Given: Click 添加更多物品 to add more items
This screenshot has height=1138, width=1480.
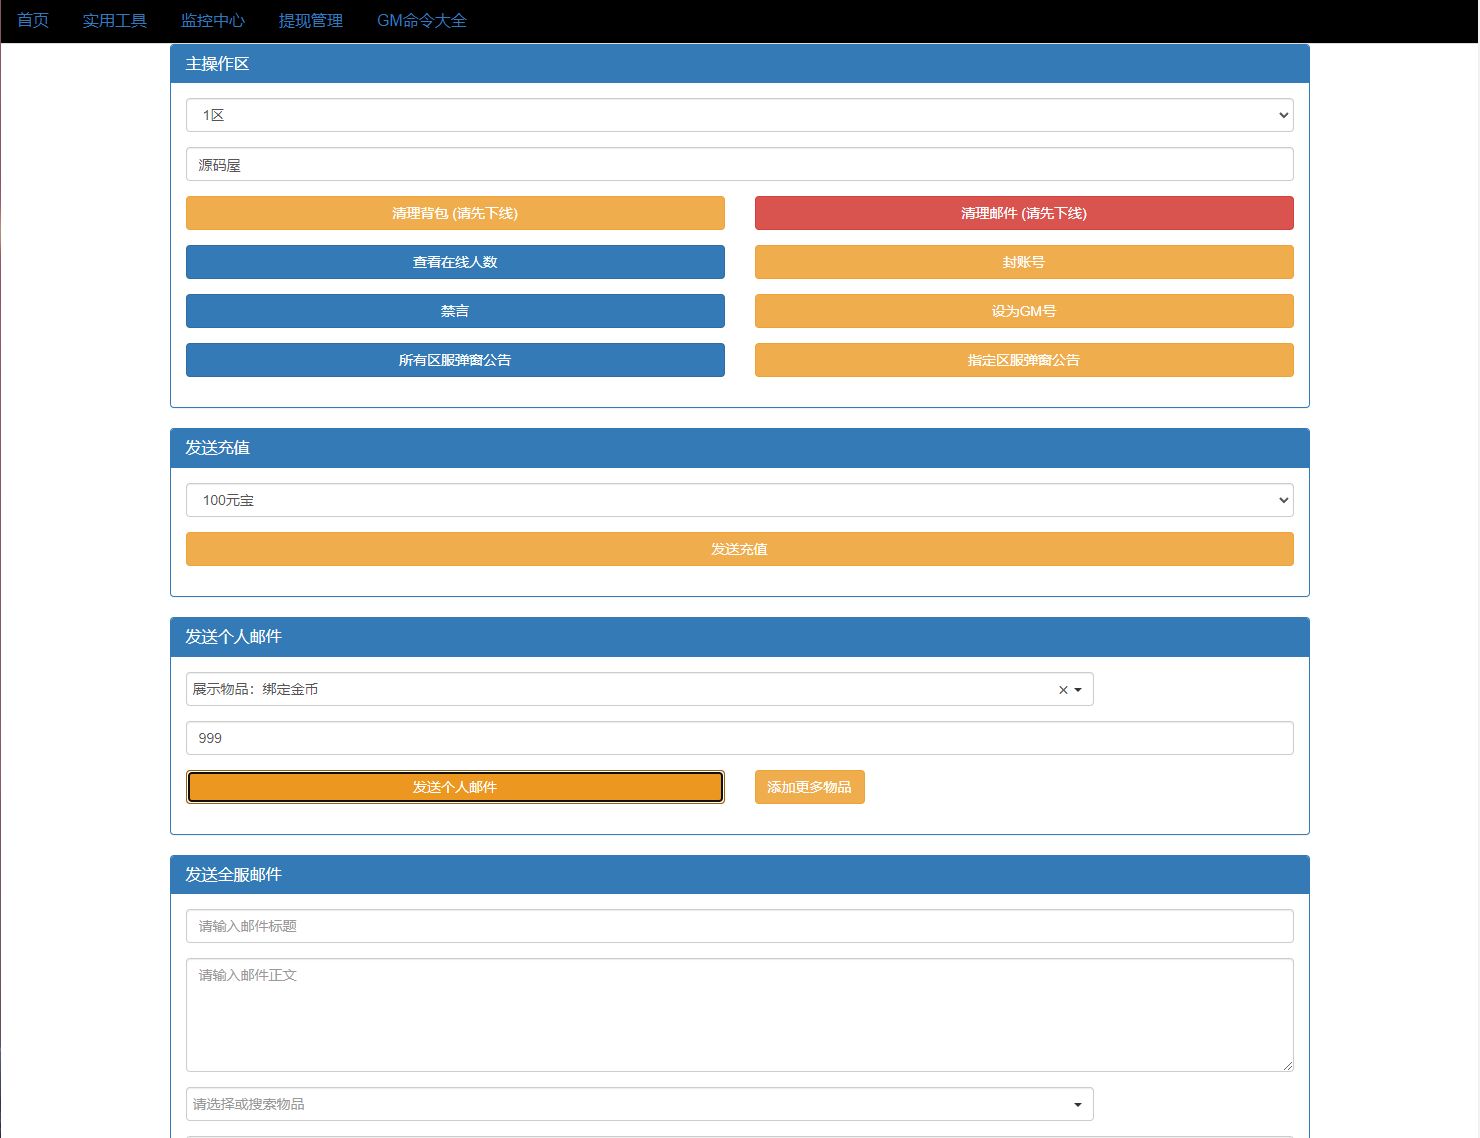Looking at the screenshot, I should coord(809,787).
